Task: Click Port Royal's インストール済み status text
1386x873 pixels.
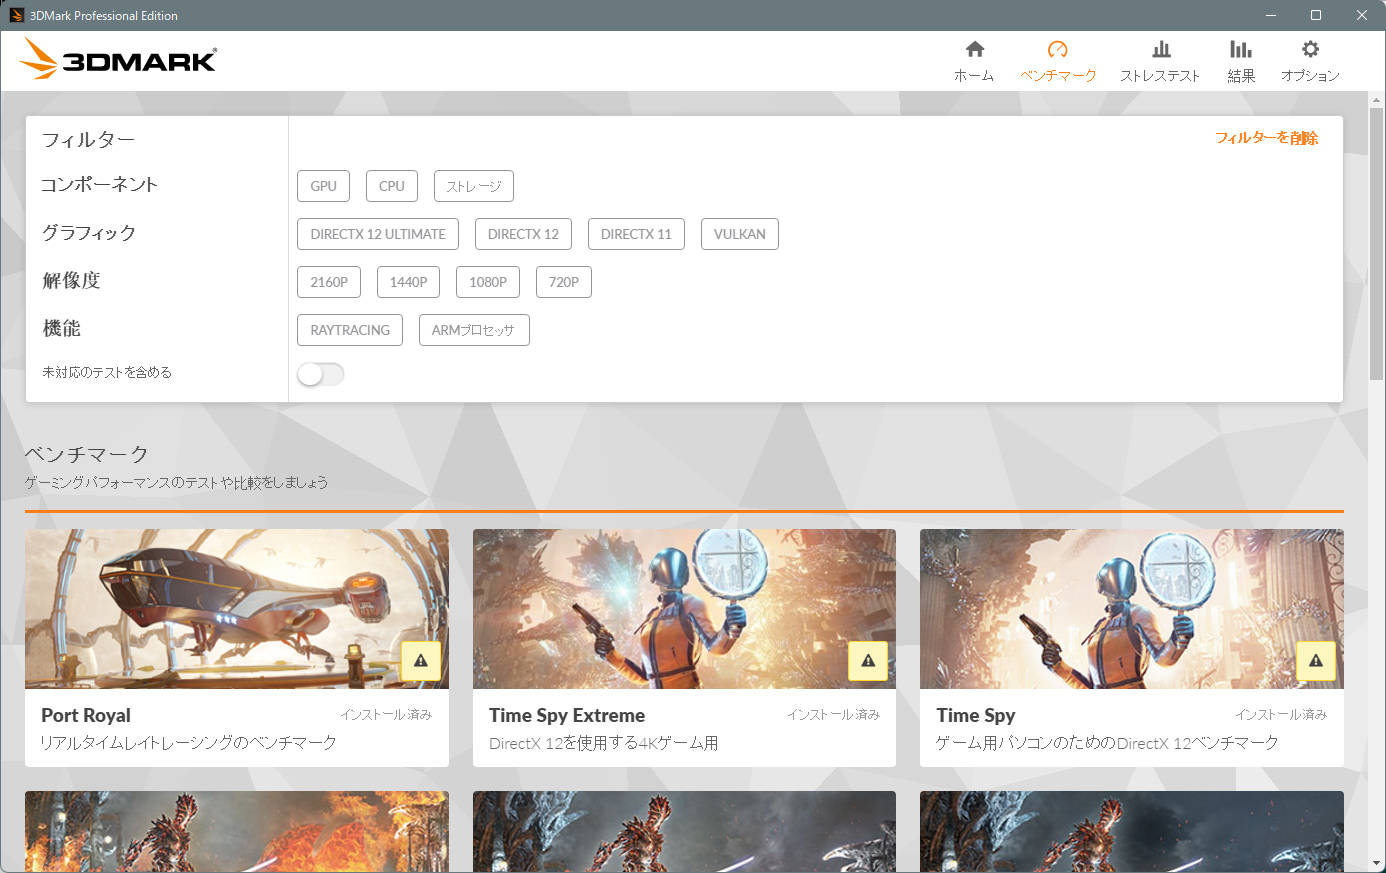Action: click(x=386, y=714)
